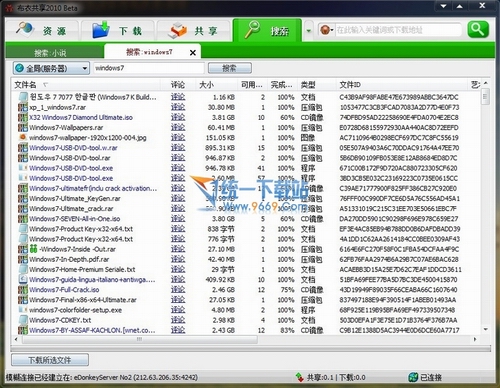Select Windows7-Ultimate_crack.rar file

coord(71,209)
